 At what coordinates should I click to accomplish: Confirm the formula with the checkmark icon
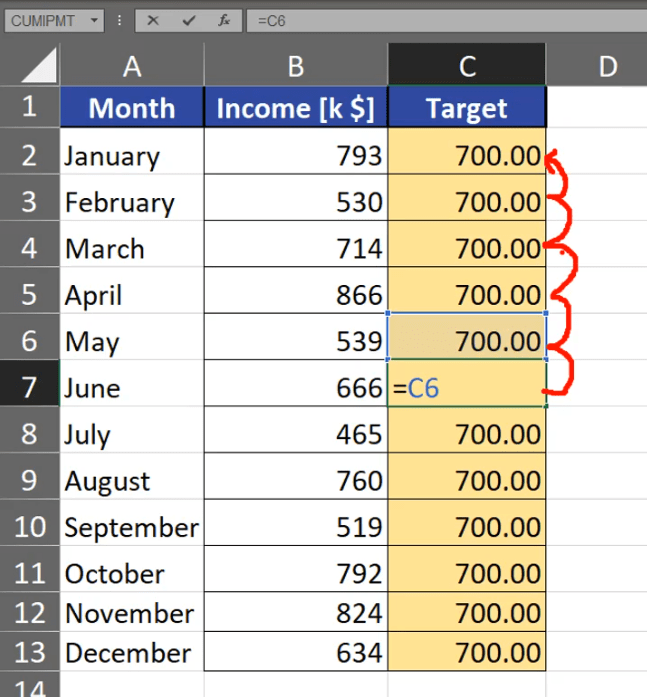(189, 20)
